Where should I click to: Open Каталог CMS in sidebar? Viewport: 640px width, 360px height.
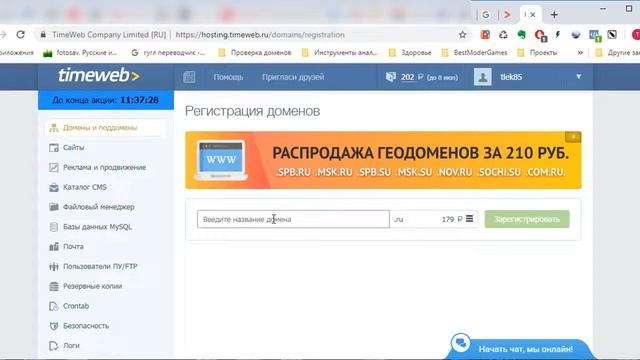pyautogui.click(x=84, y=187)
